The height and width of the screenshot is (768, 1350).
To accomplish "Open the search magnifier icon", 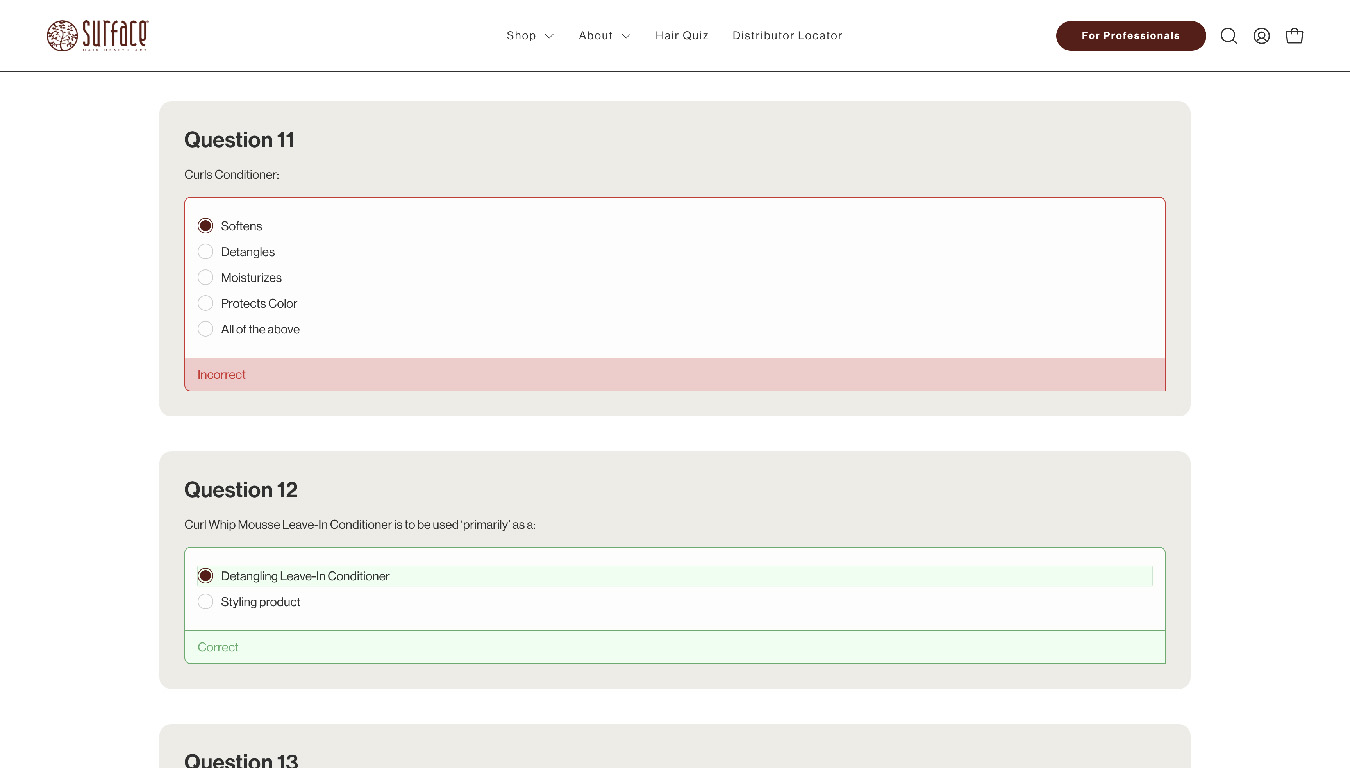I will click(x=1229, y=36).
